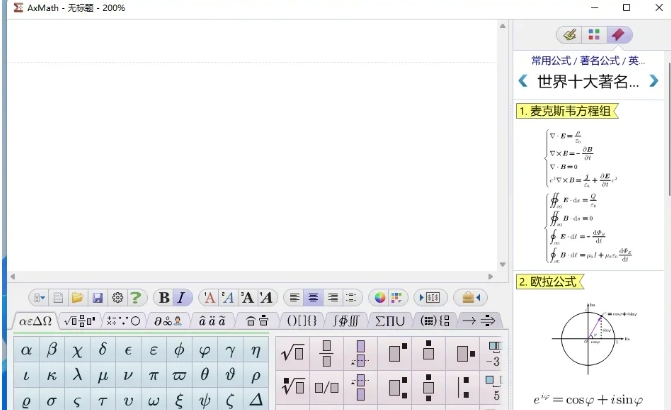Insert the superscript template
The width and height of the screenshot is (671, 410).
click(397, 354)
